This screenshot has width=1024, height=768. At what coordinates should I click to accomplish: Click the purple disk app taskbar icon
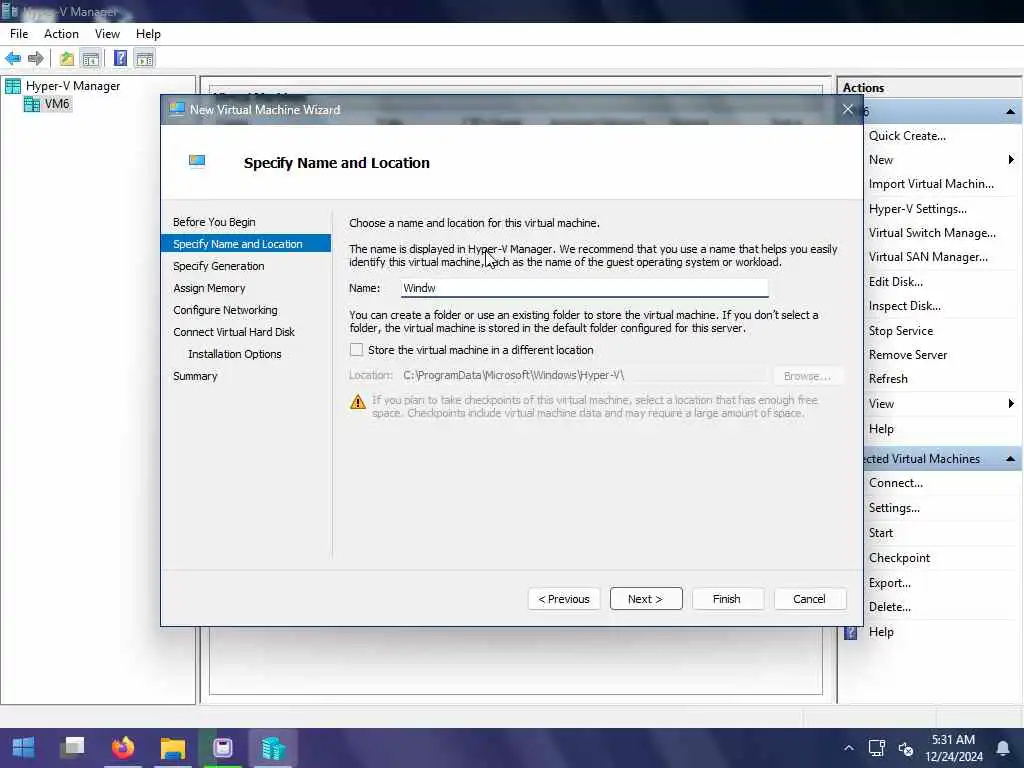[223, 748]
